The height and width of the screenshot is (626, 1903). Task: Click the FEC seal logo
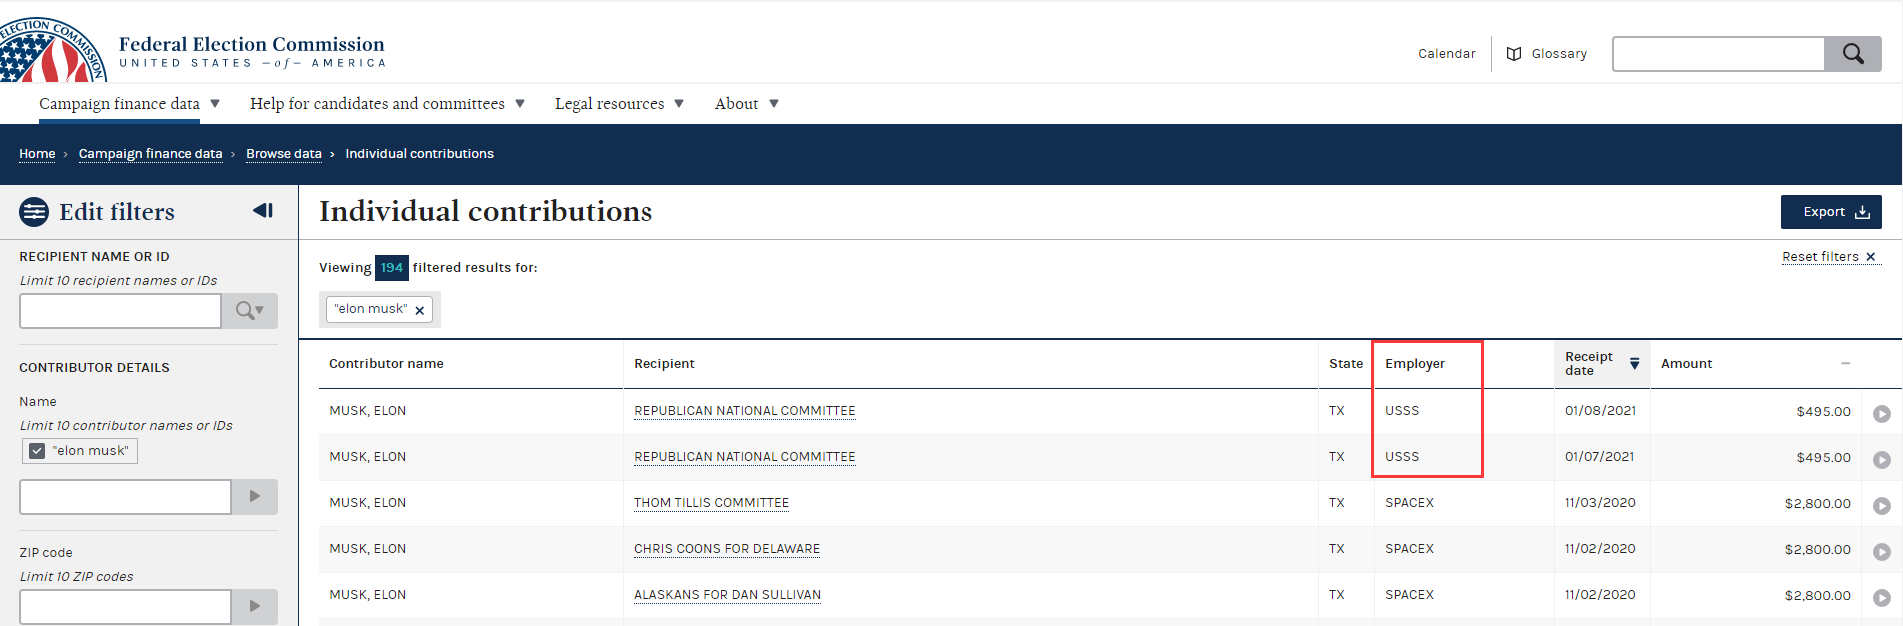coord(52,50)
